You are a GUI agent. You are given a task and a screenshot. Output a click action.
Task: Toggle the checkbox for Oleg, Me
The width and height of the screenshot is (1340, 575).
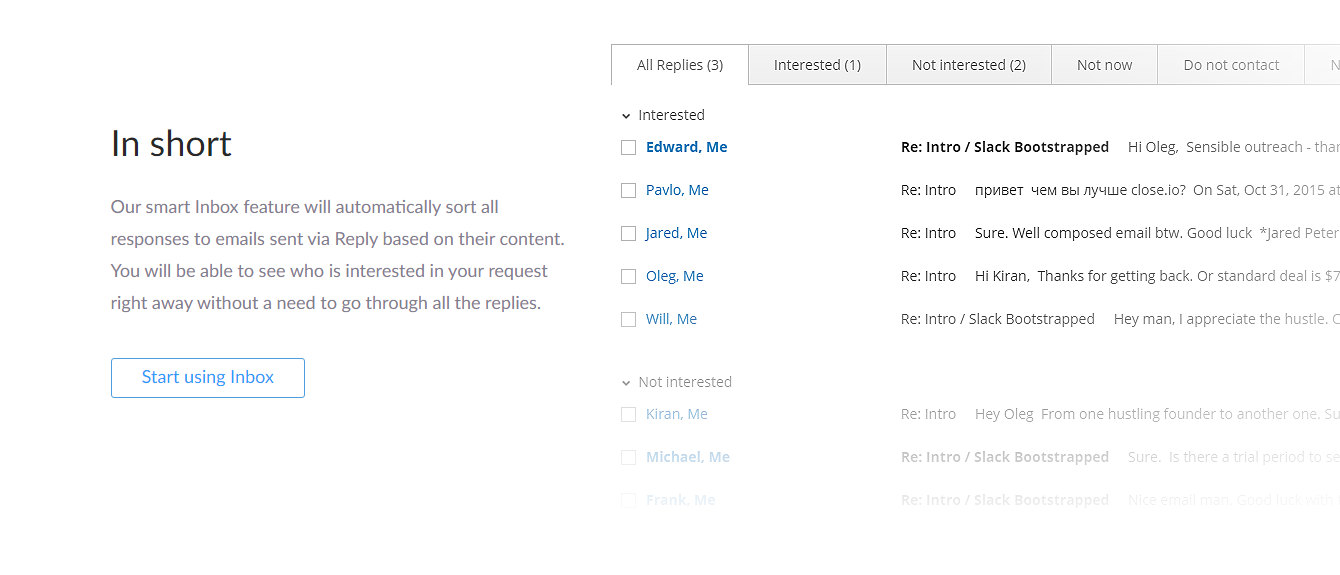point(628,277)
